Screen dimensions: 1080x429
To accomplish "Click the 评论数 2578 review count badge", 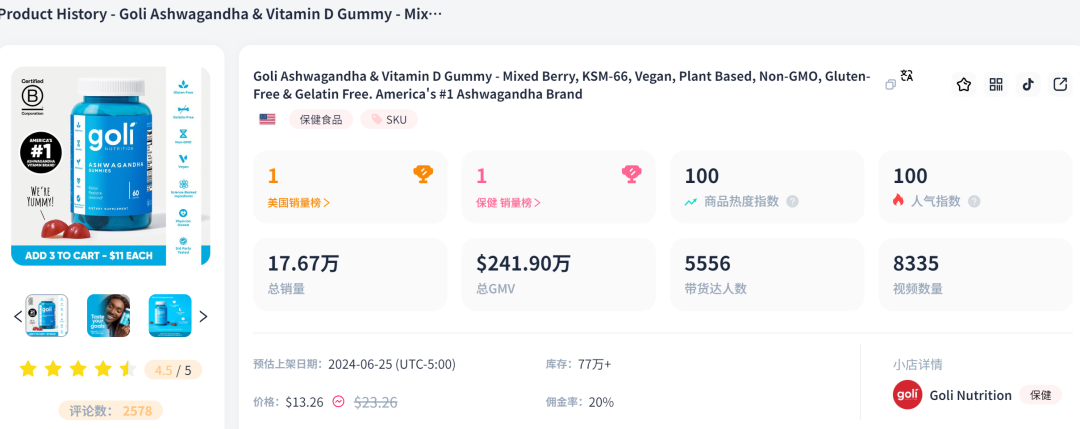I will click(110, 411).
